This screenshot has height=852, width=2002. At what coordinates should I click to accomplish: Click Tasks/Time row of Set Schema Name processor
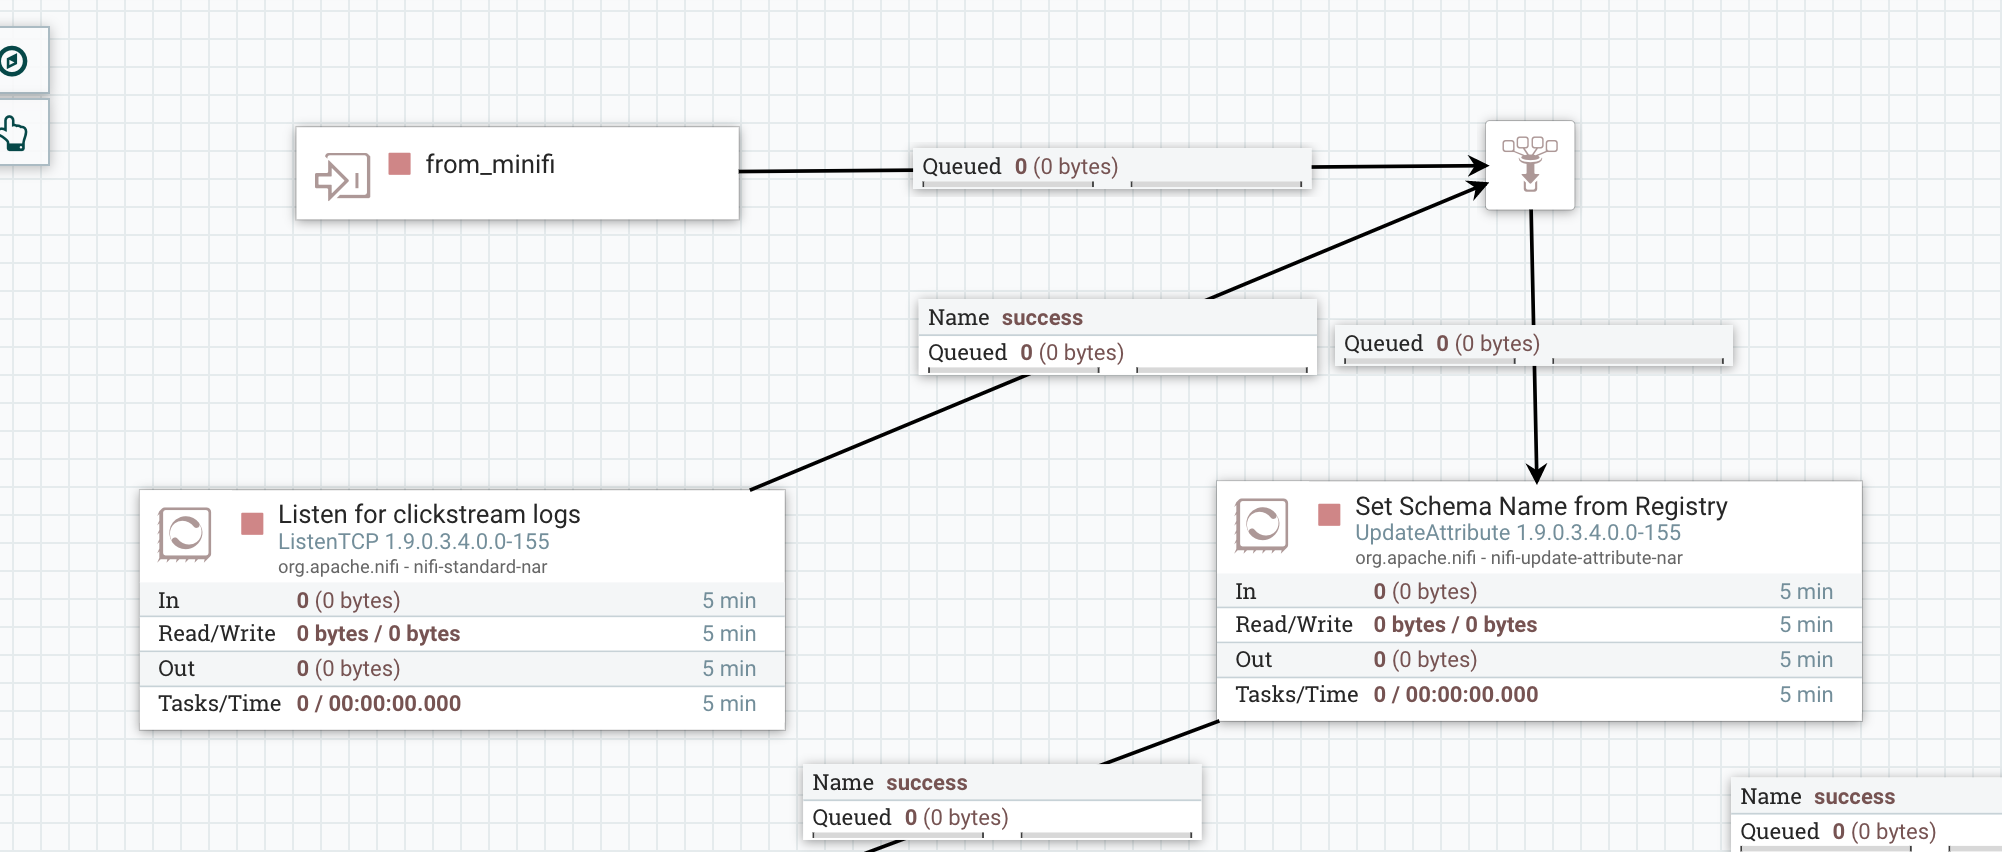pos(1539,695)
